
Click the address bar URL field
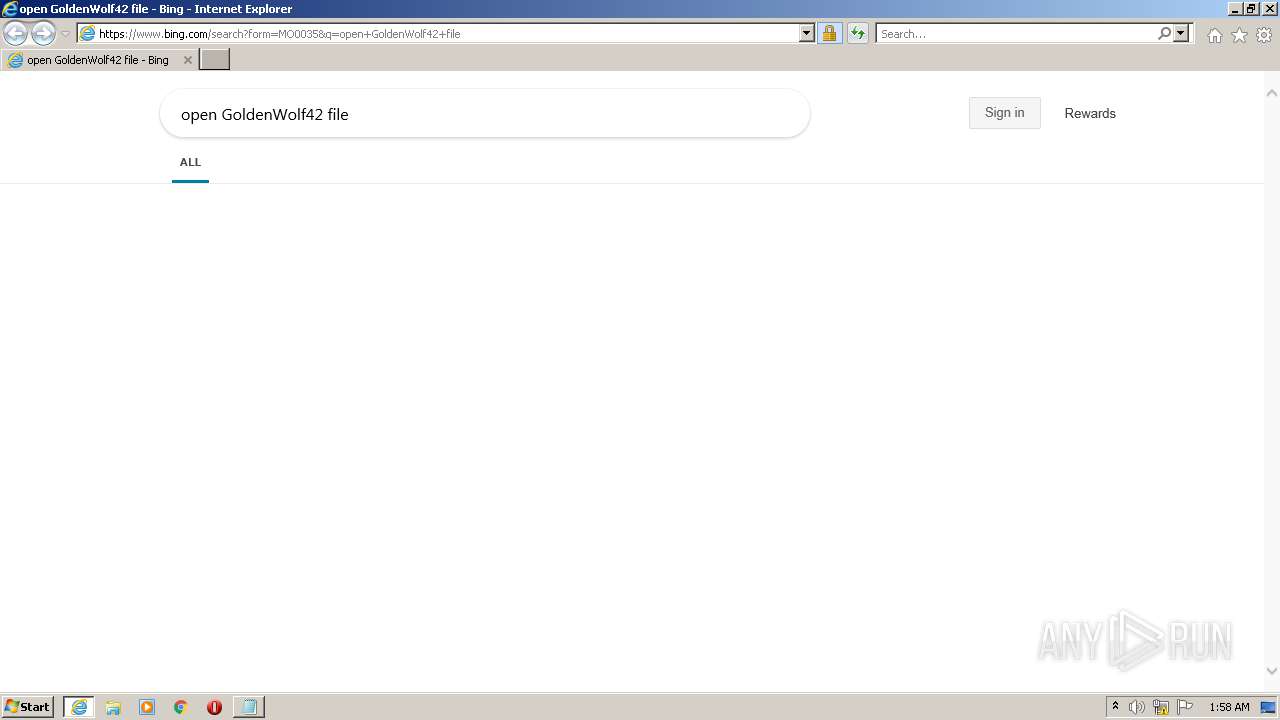tap(446, 33)
